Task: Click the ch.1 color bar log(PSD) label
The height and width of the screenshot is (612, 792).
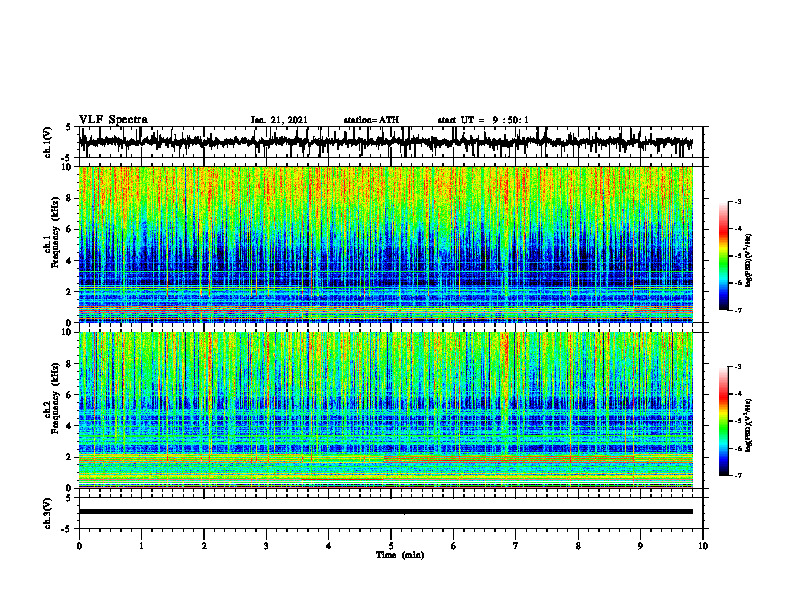Action: point(749,261)
